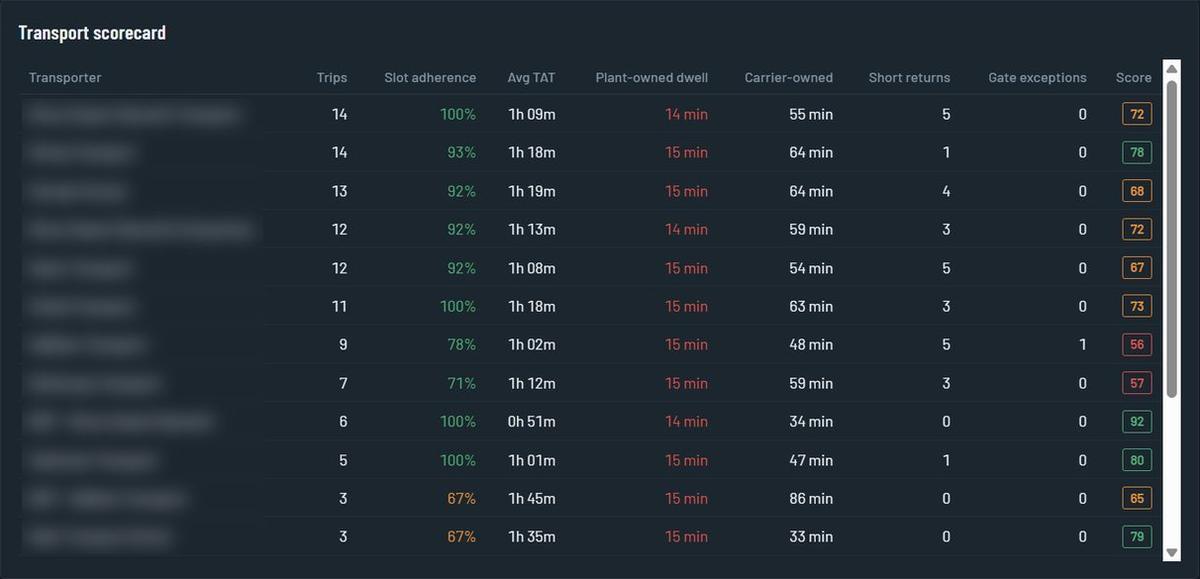Select the 33 min carrier-owned value
1200x579 pixels.
coord(811,537)
